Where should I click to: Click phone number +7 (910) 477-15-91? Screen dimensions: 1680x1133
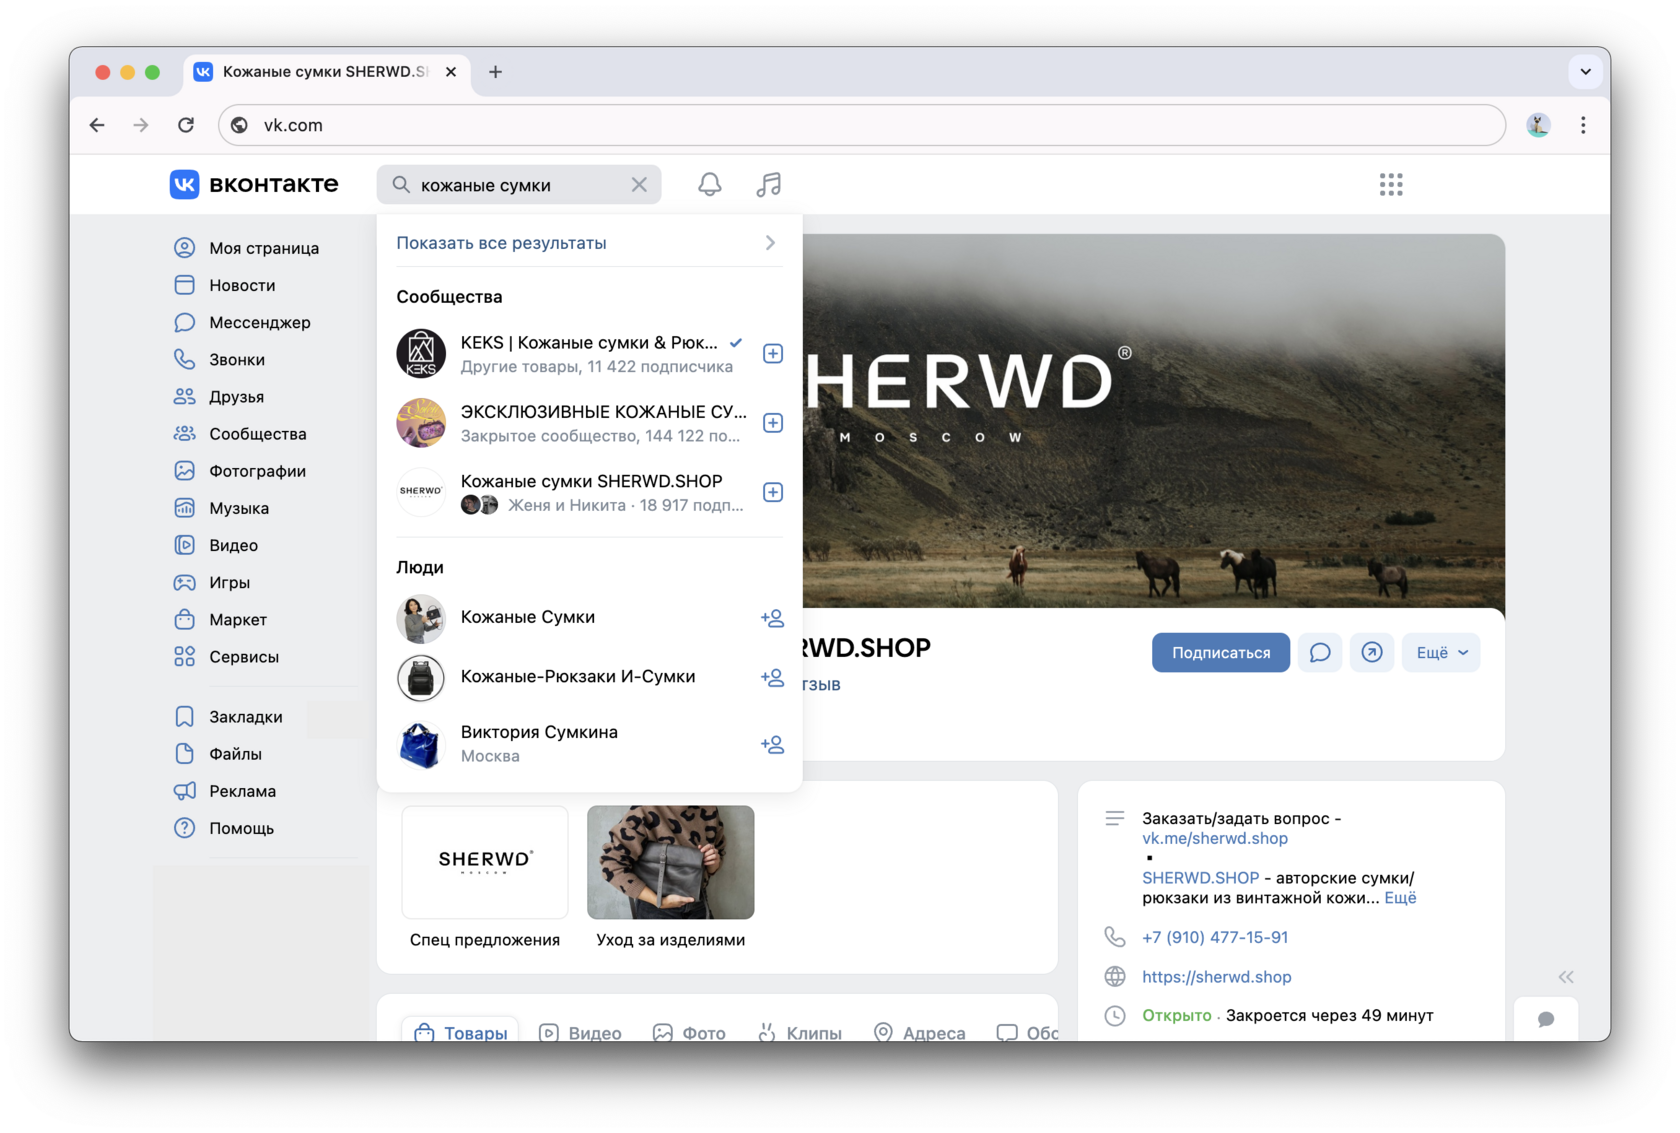pos(1214,937)
